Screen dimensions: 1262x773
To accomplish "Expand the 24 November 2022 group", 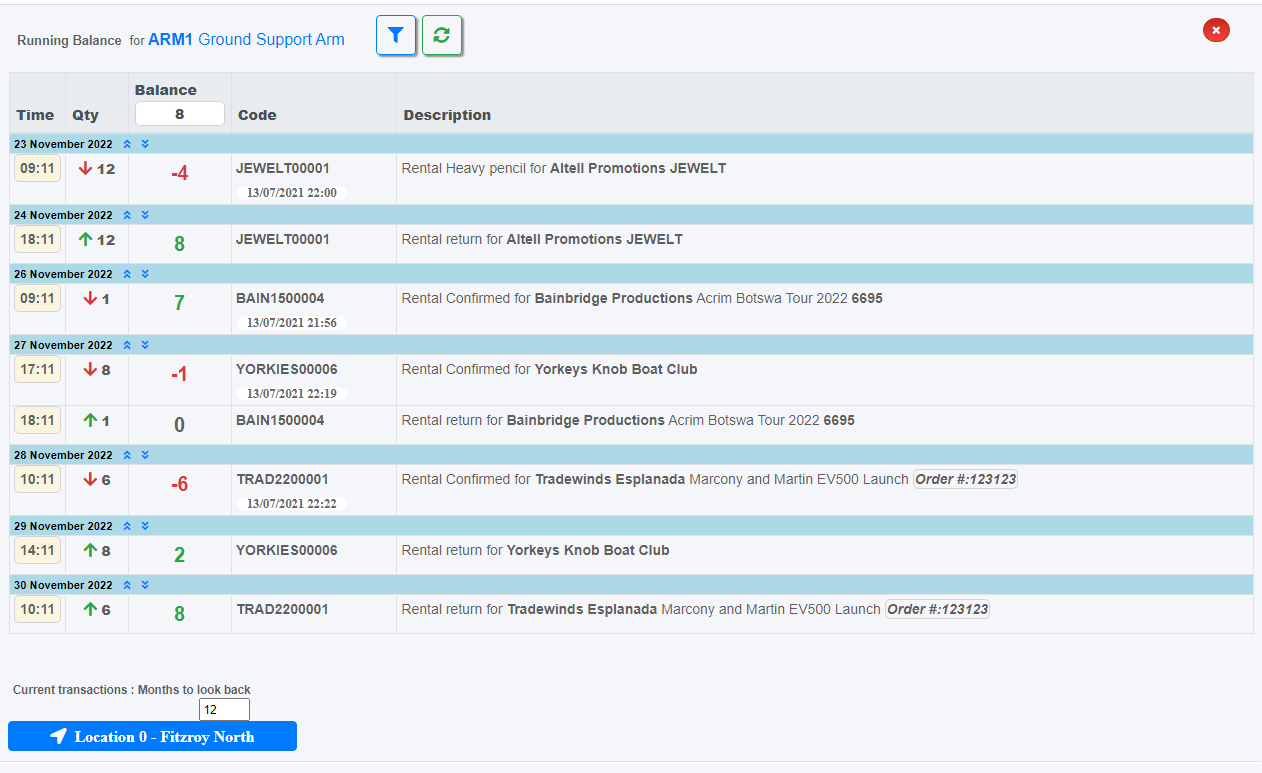I will click(143, 214).
